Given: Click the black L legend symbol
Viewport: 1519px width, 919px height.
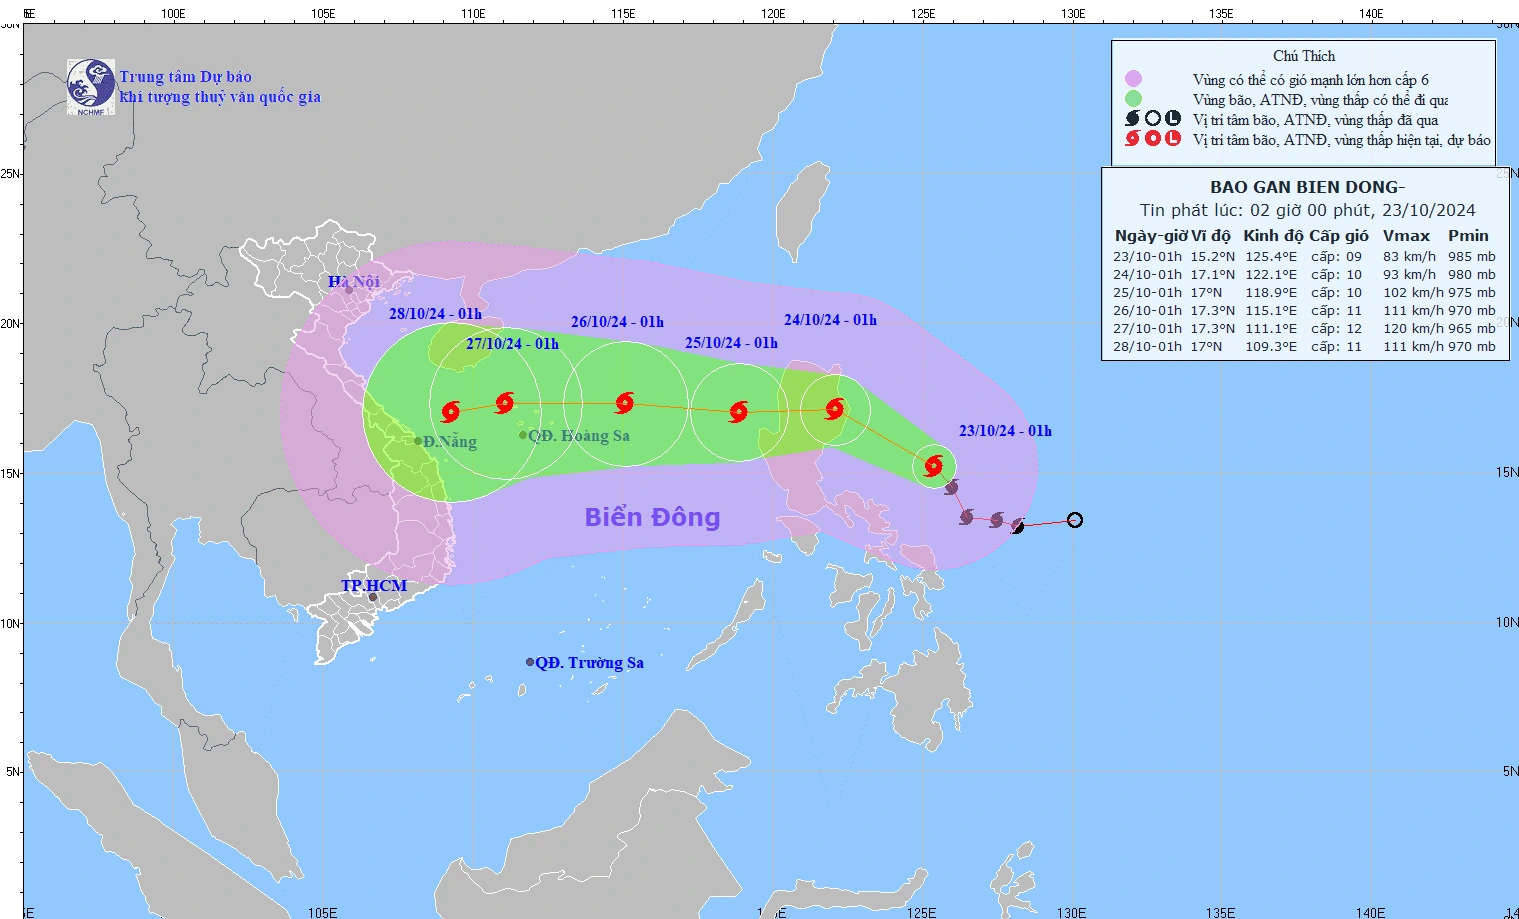Looking at the screenshot, I should (1173, 118).
